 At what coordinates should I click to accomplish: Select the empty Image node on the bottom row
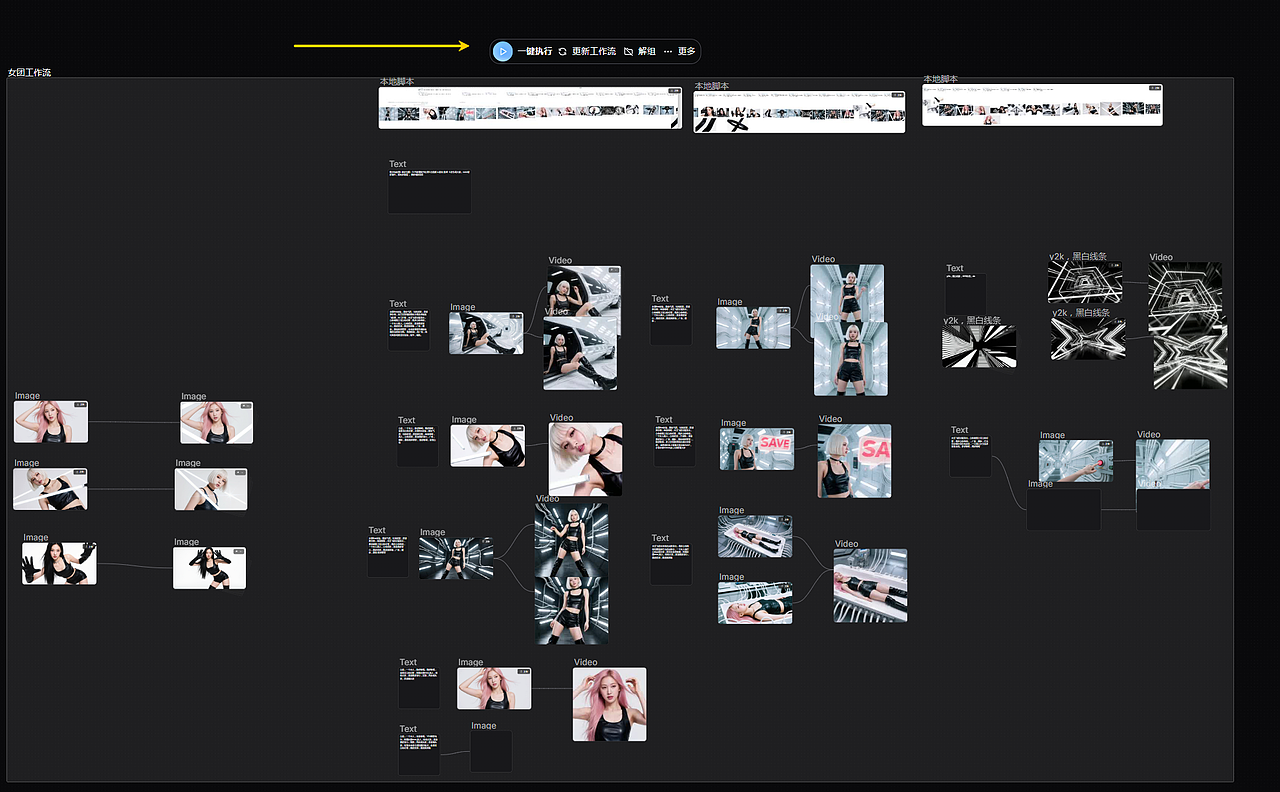click(491, 751)
